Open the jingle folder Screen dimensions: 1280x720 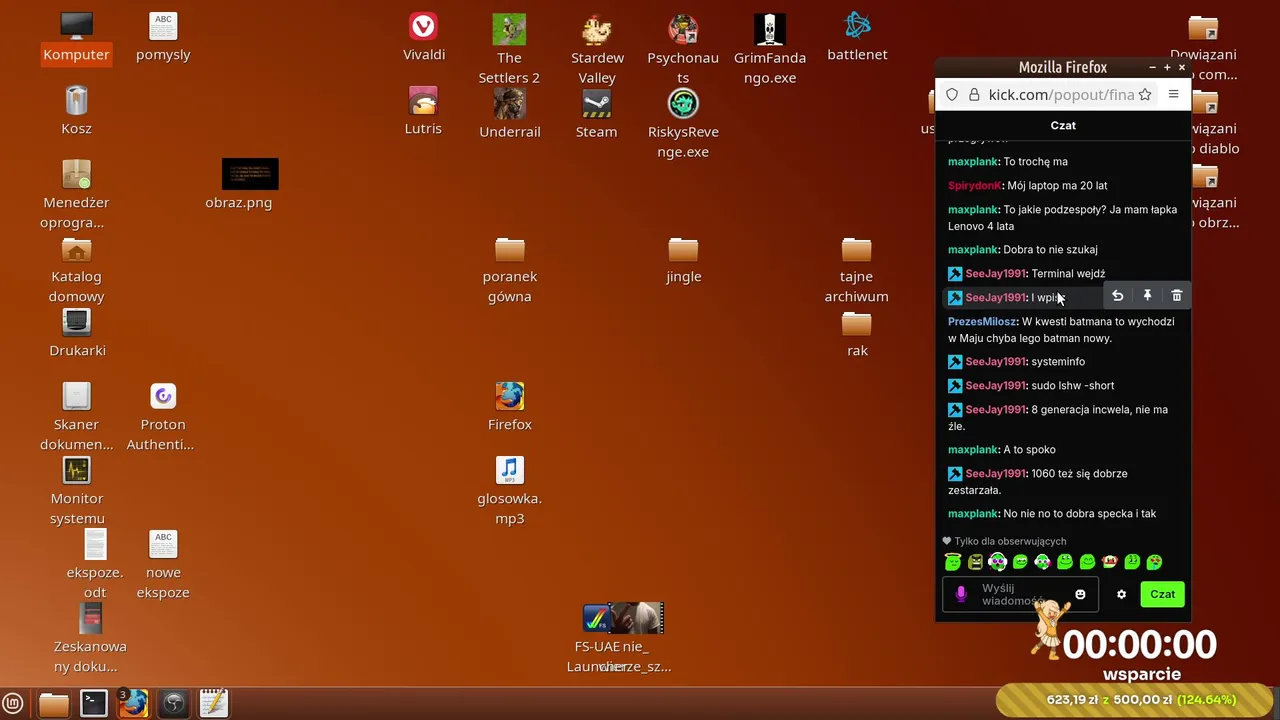click(684, 259)
